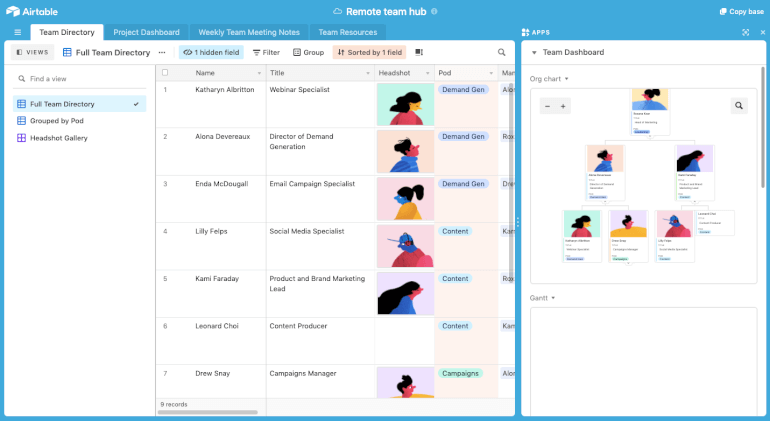
Task: Click the Airtable logo
Action: coord(32,11)
